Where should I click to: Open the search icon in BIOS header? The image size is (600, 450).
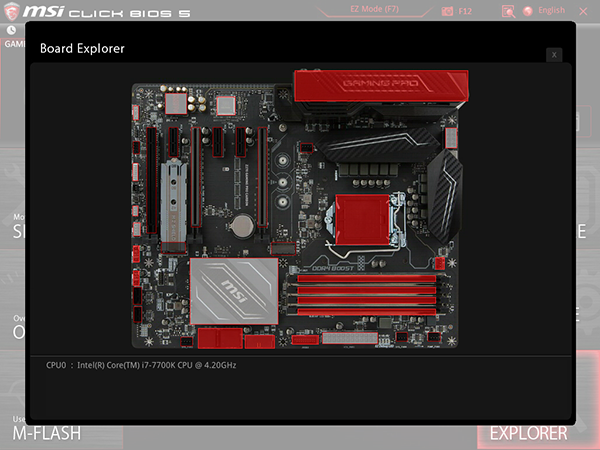pos(508,11)
